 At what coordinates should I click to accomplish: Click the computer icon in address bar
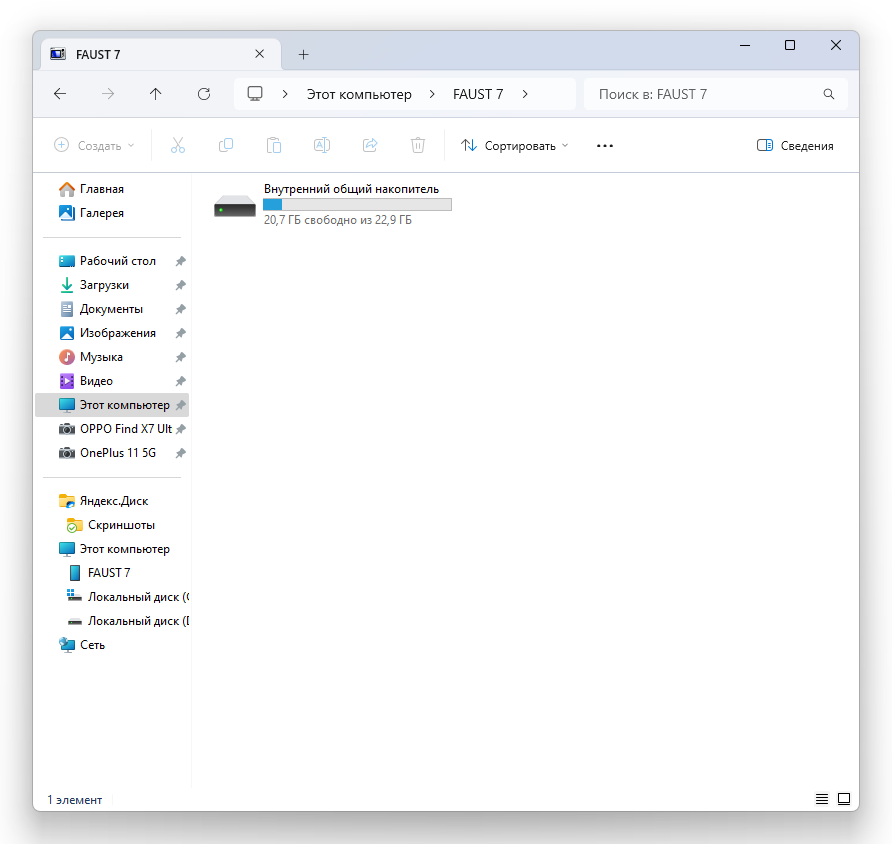(255, 94)
